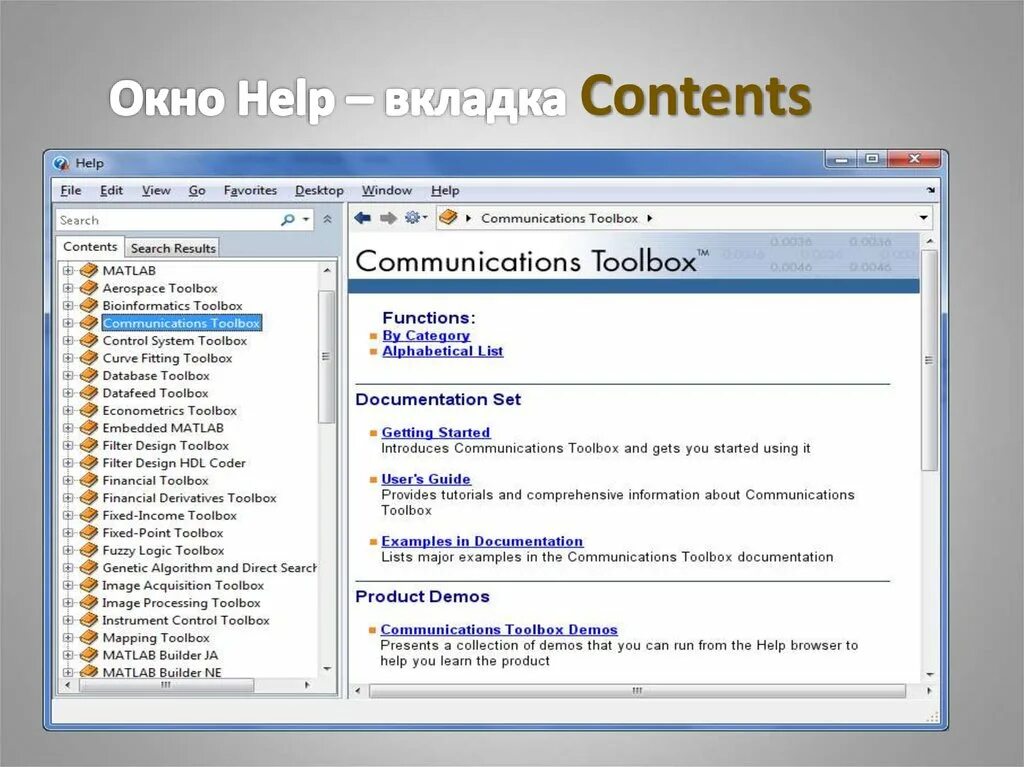This screenshot has width=1024, height=767.
Task: Open the Alphabetical List link
Action: click(442, 351)
